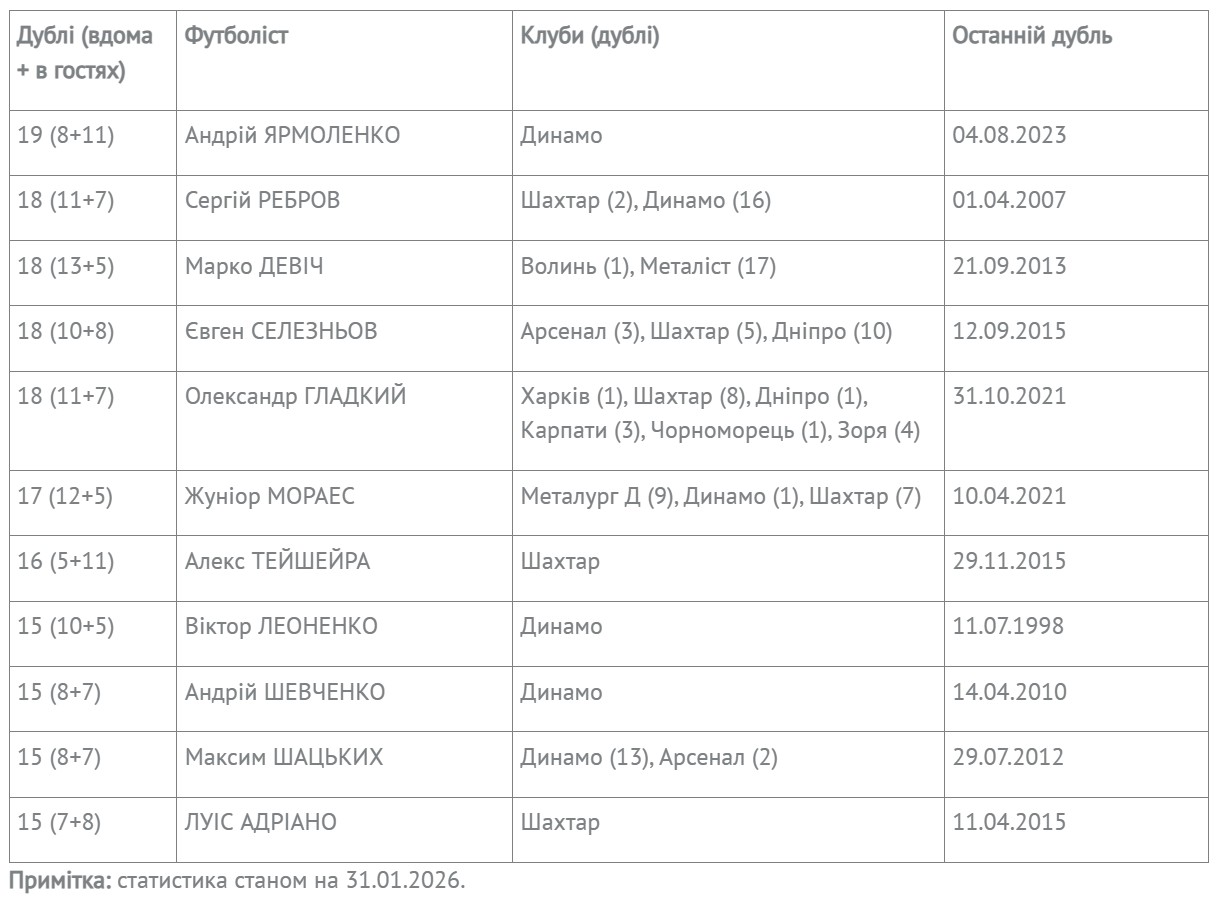1219x897 pixels.
Task: Click Максим ШАЦЬКИХ's name
Action: [284, 757]
